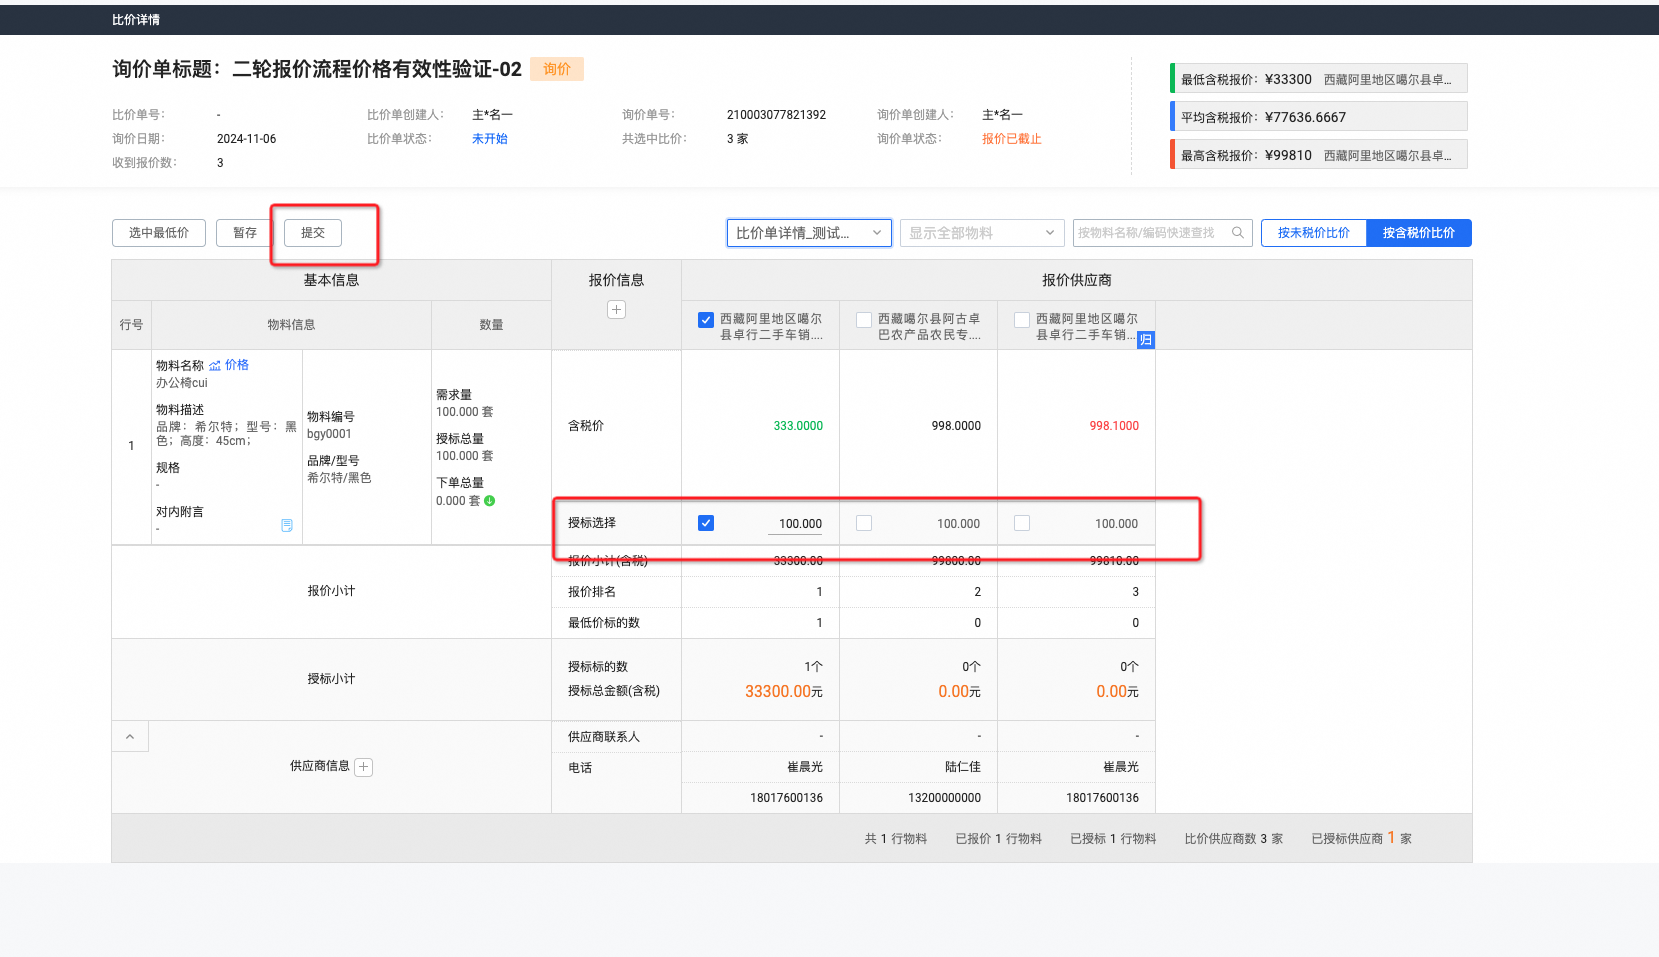
Task: Expand 报价信息 rows with the plus icon
Action: click(616, 310)
